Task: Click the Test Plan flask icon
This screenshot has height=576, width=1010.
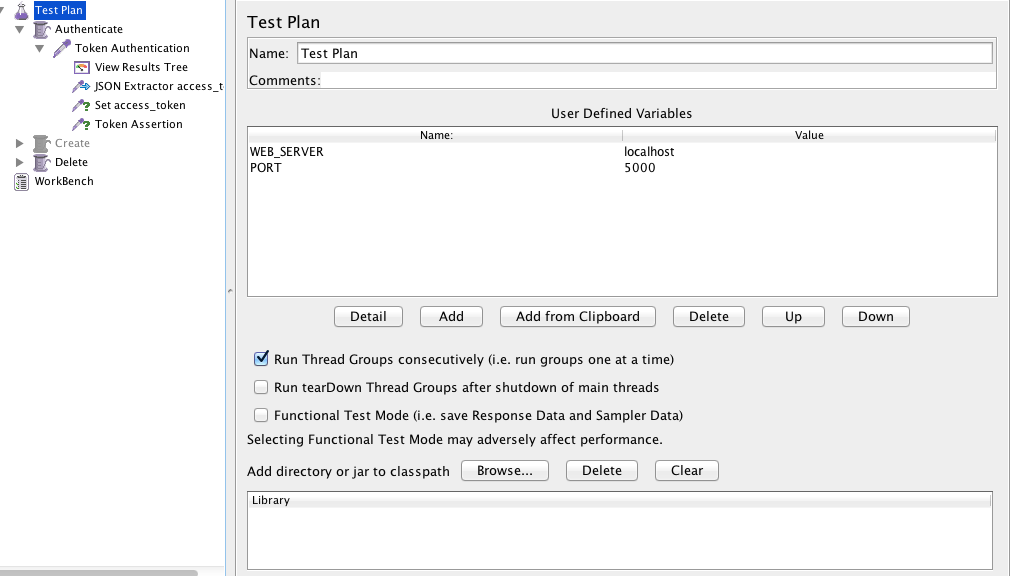Action: 21,10
